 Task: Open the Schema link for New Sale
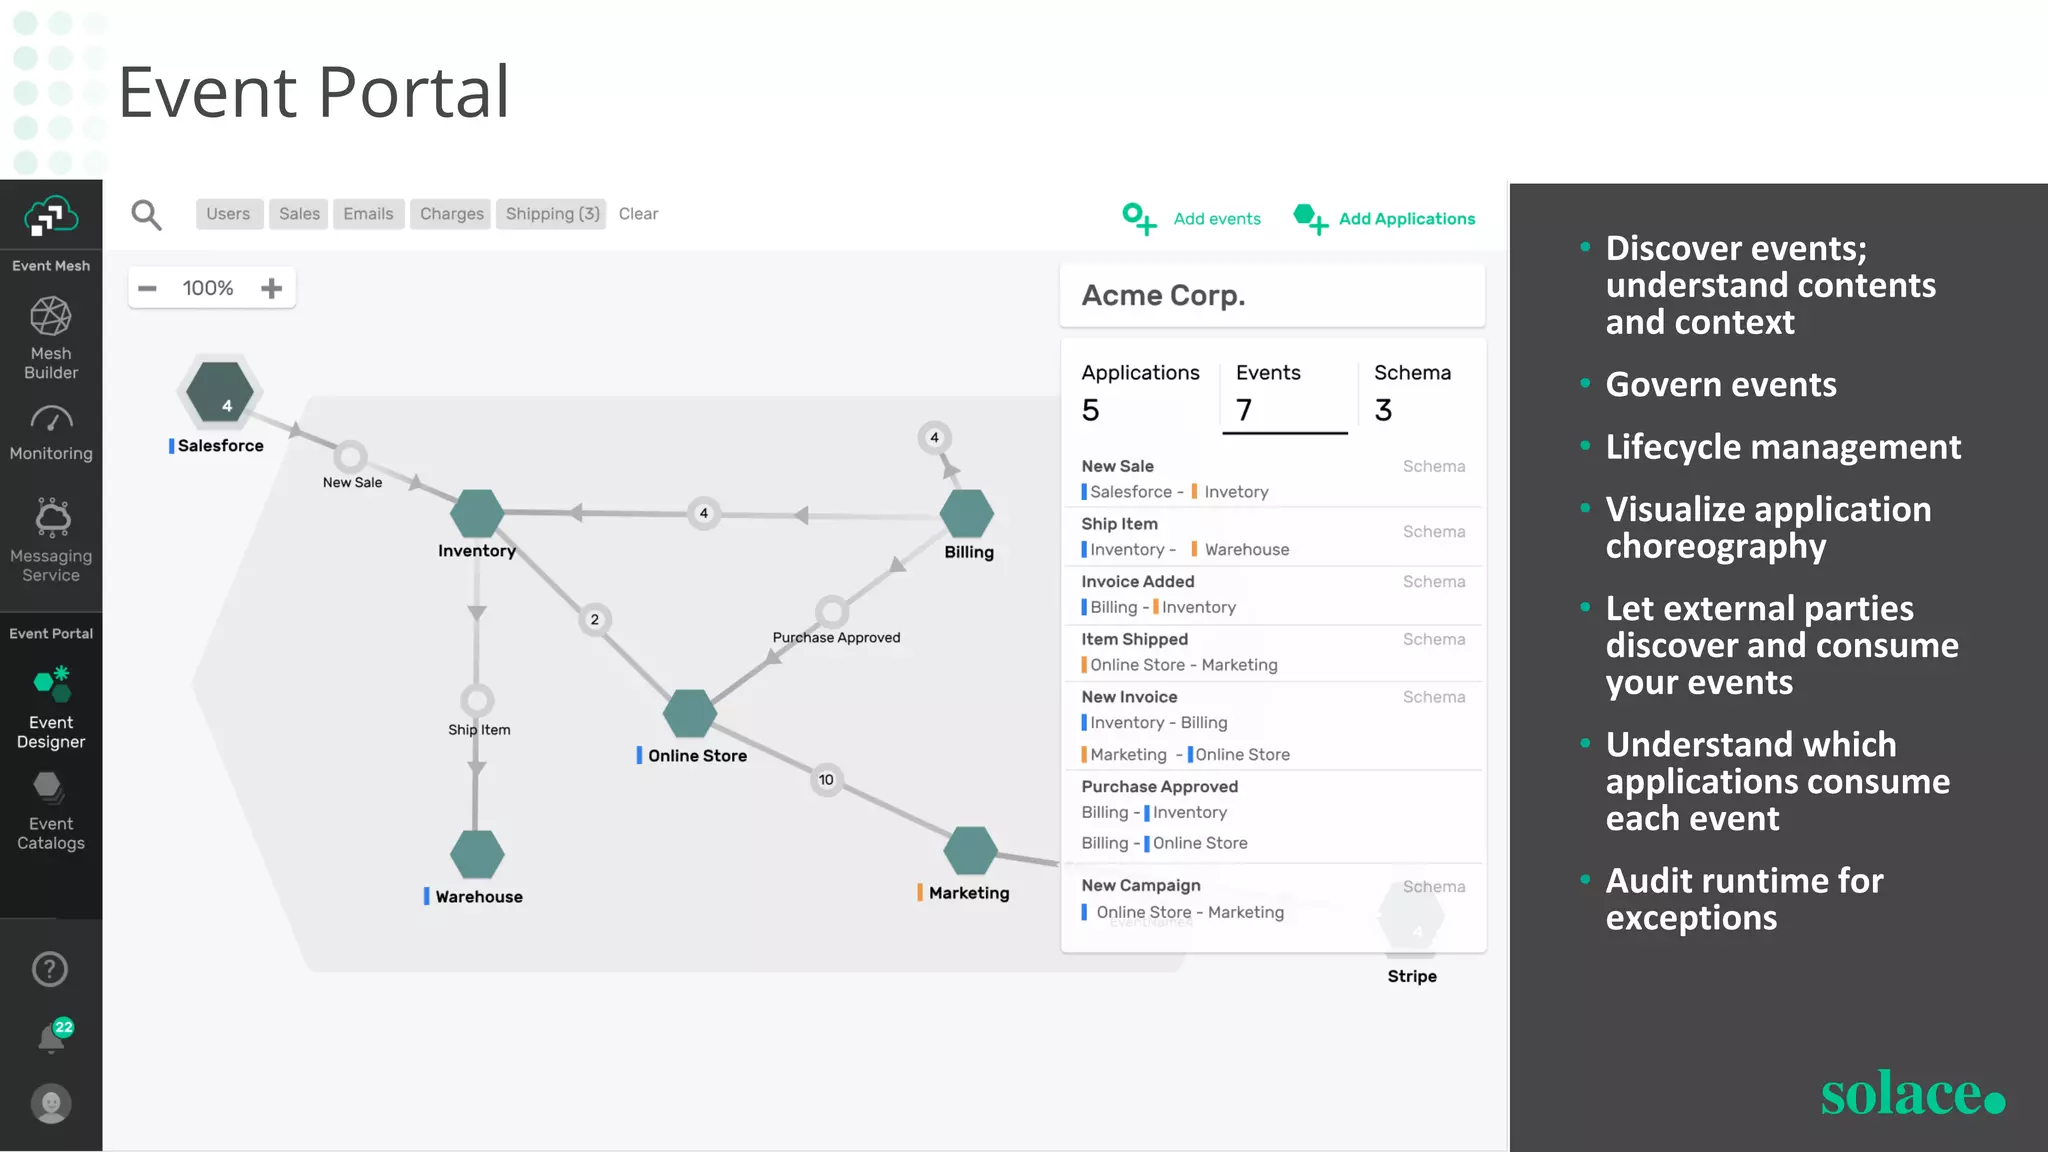point(1433,466)
